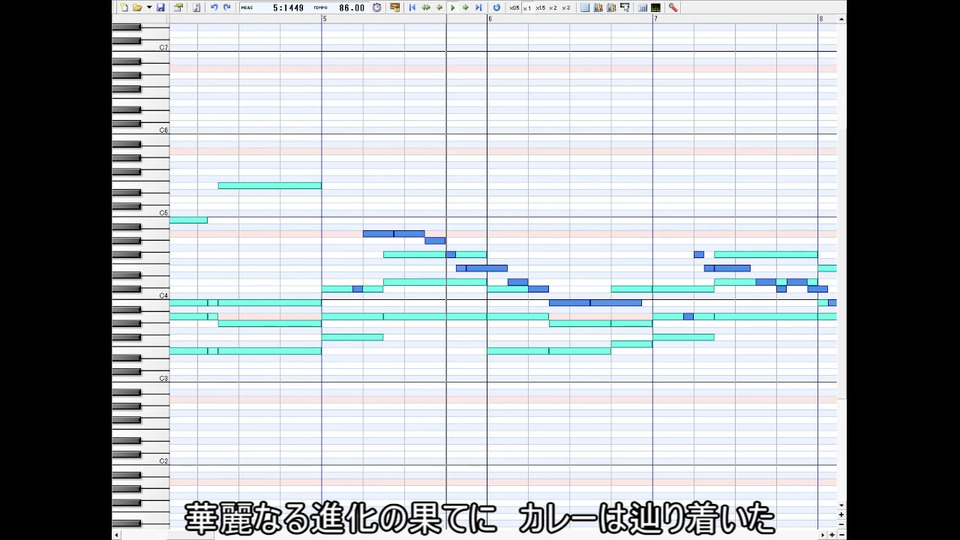Undo the last edit
This screenshot has height=540, width=960.
(x=214, y=7)
